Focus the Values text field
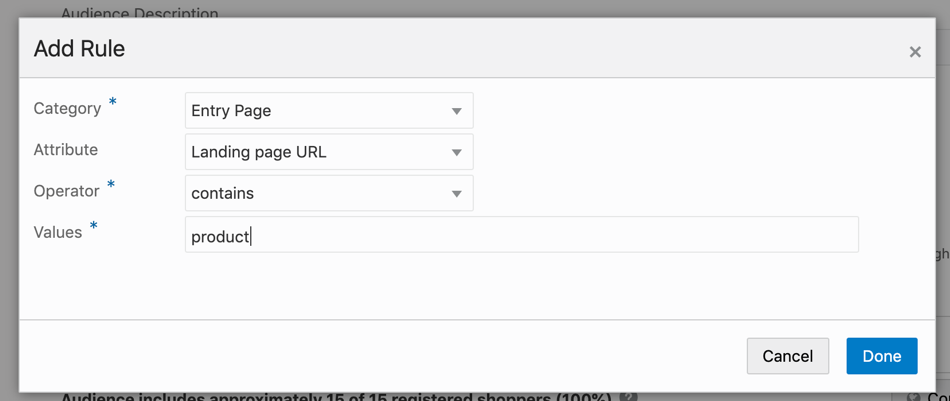Image resolution: width=950 pixels, height=401 pixels. [x=521, y=235]
